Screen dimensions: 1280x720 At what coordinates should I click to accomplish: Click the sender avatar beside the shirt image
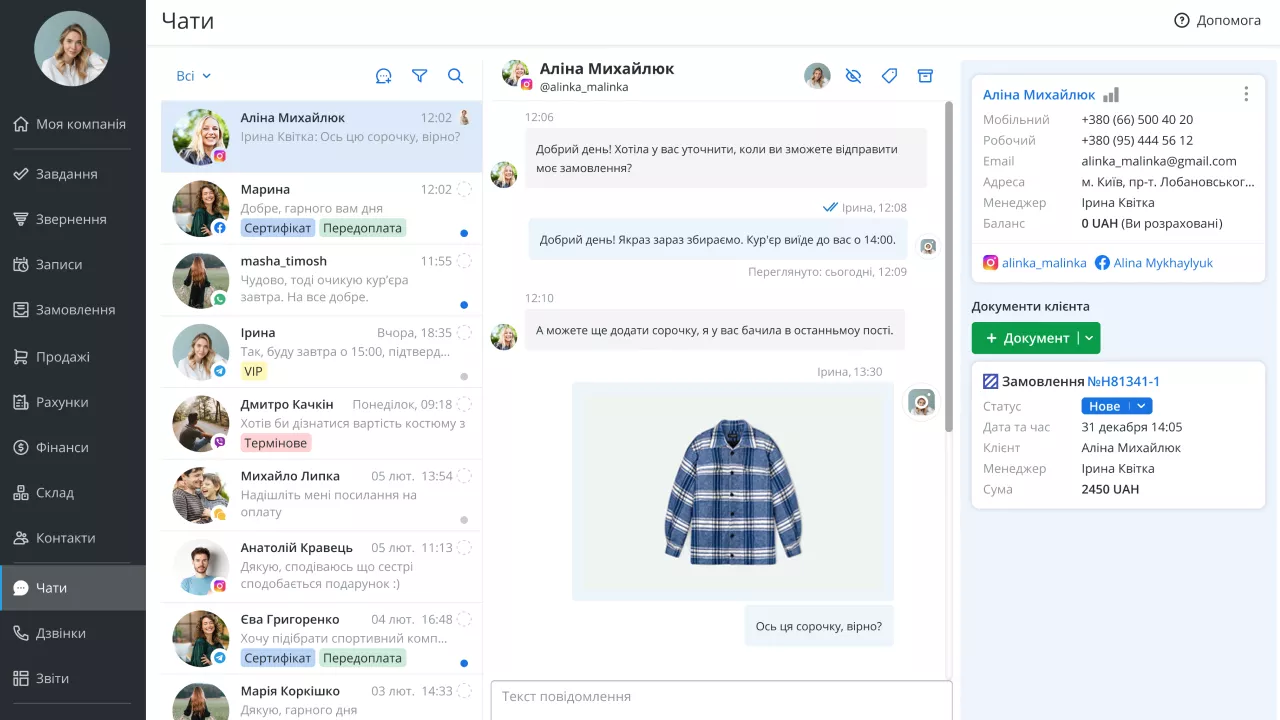pyautogui.click(x=921, y=402)
